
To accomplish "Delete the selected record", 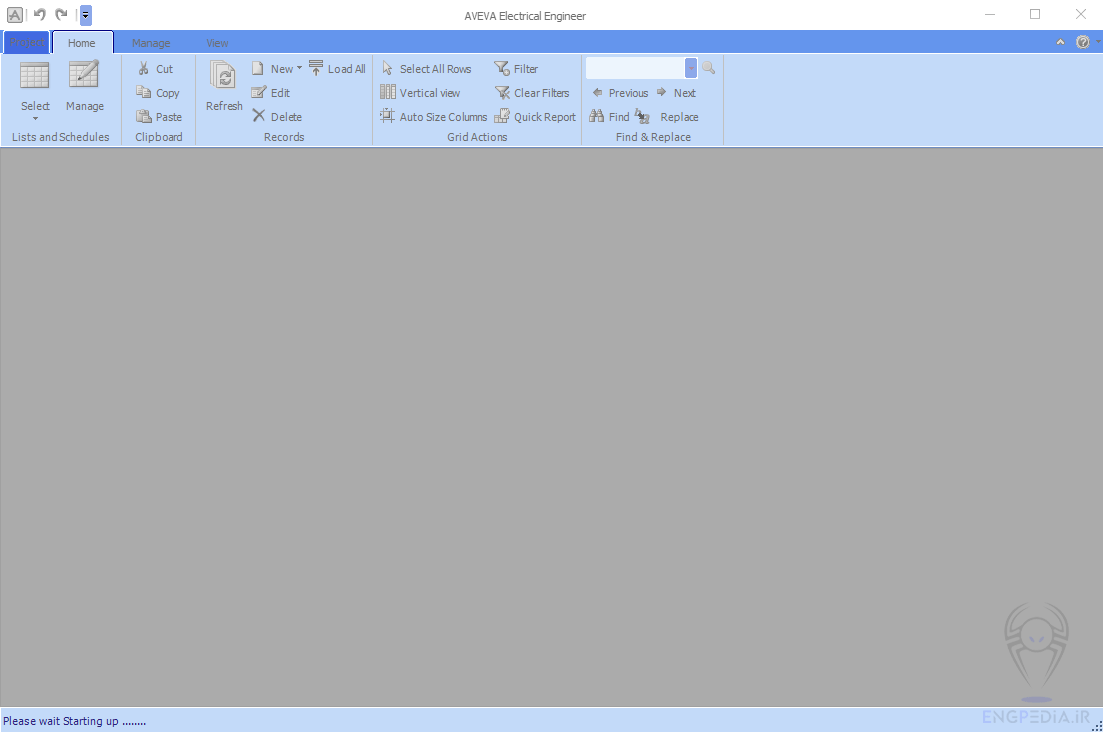I will (x=277, y=116).
